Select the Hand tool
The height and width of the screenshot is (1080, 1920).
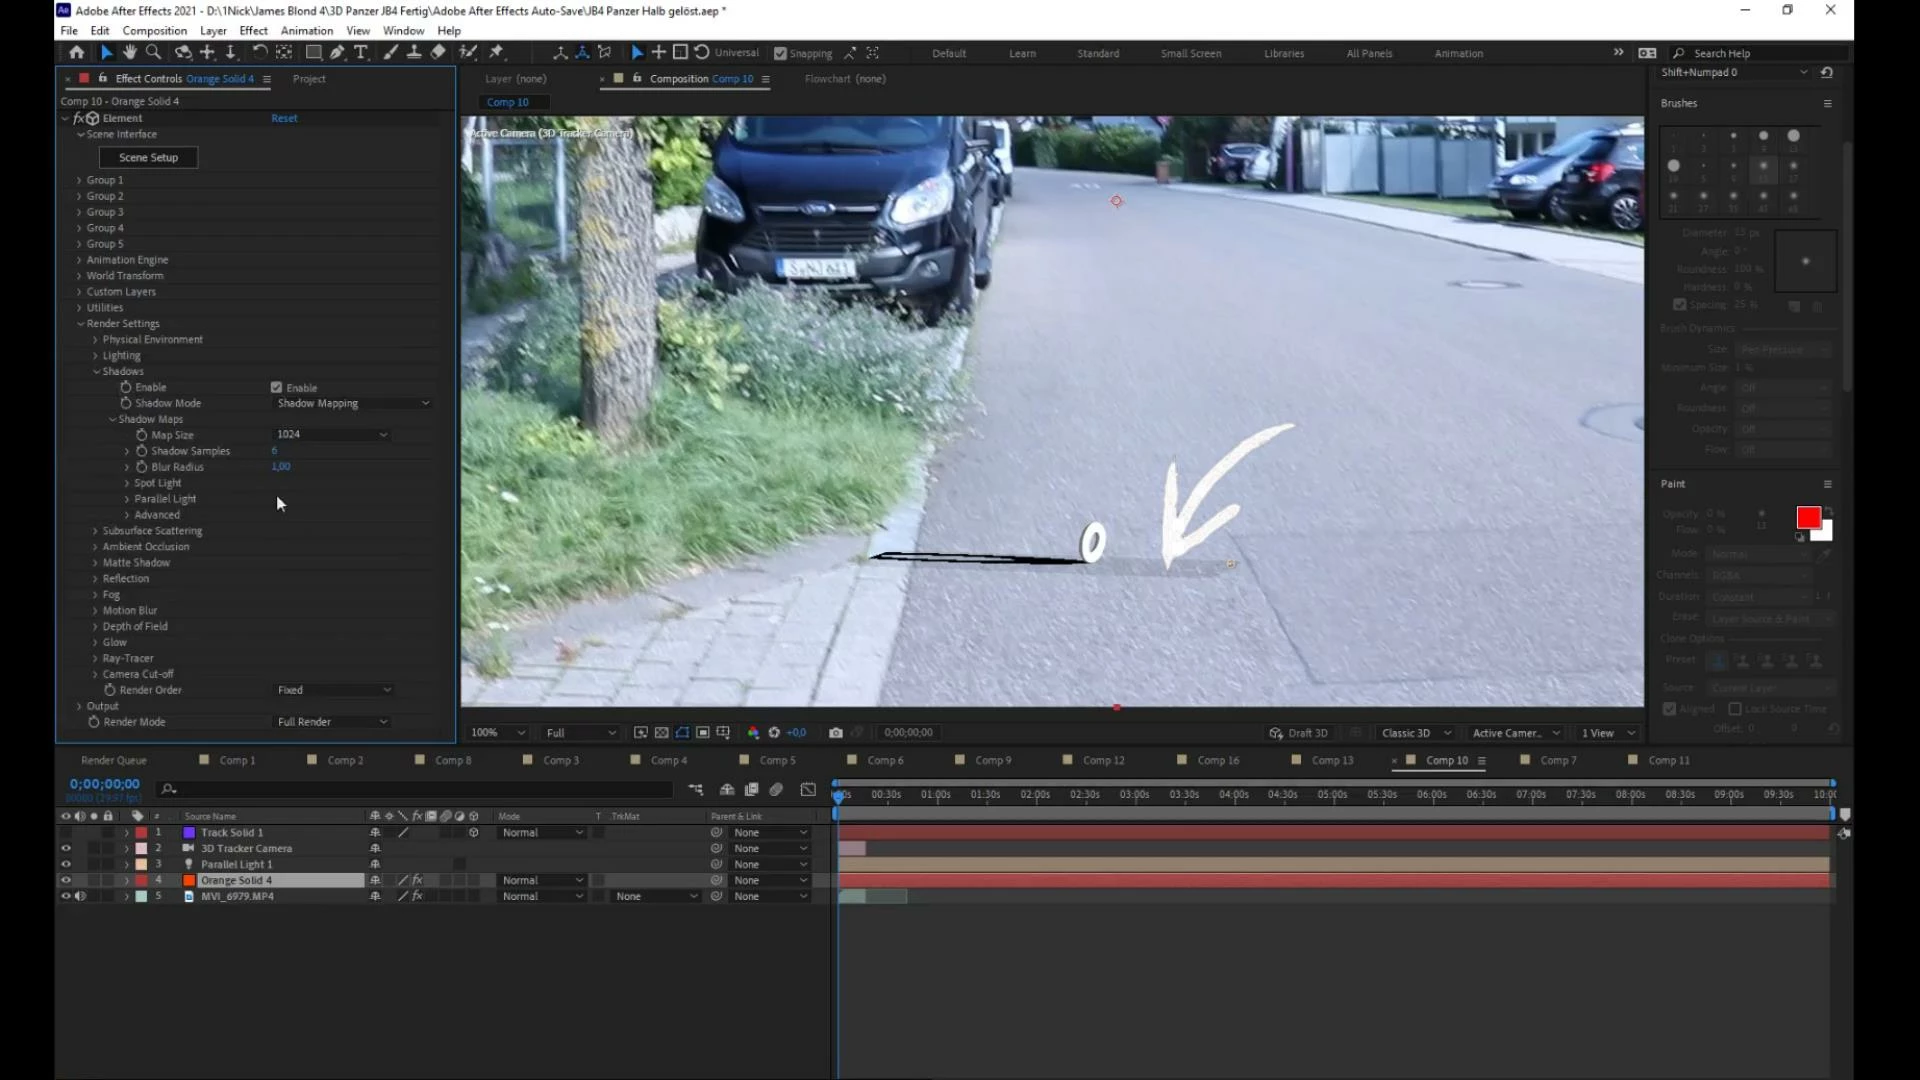click(x=129, y=52)
